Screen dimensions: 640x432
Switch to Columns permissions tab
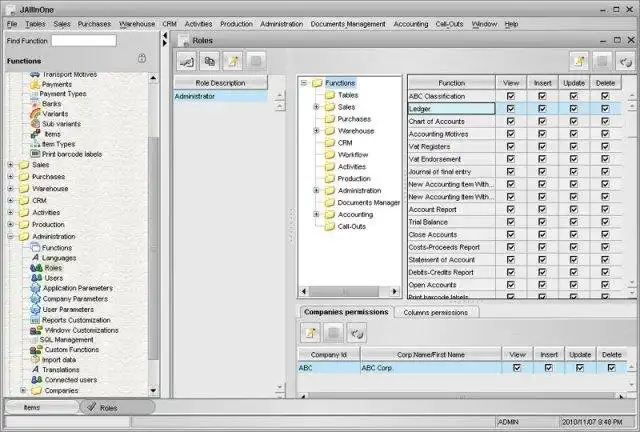pyautogui.click(x=436, y=312)
